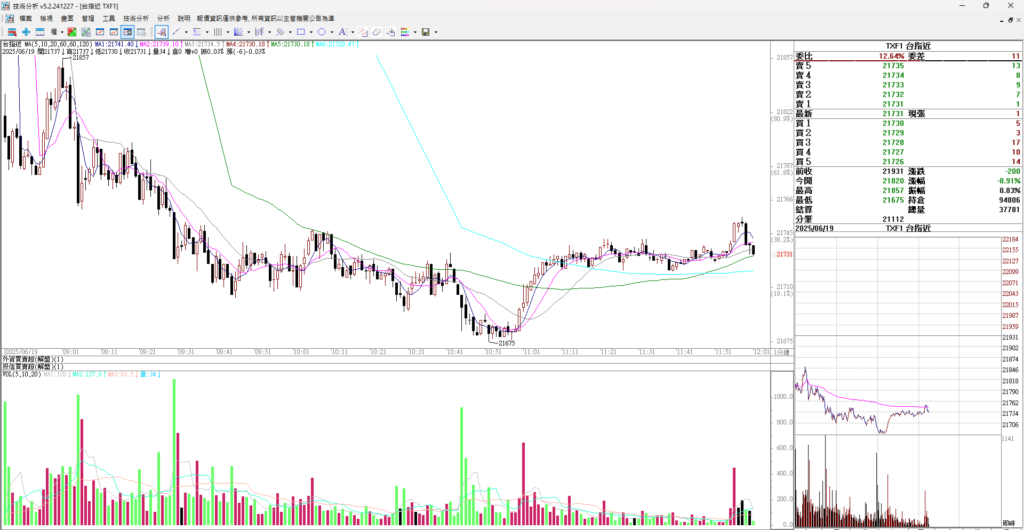The width and height of the screenshot is (1024, 530).
Task: Click the red and green chart icon
Action: tap(72, 31)
